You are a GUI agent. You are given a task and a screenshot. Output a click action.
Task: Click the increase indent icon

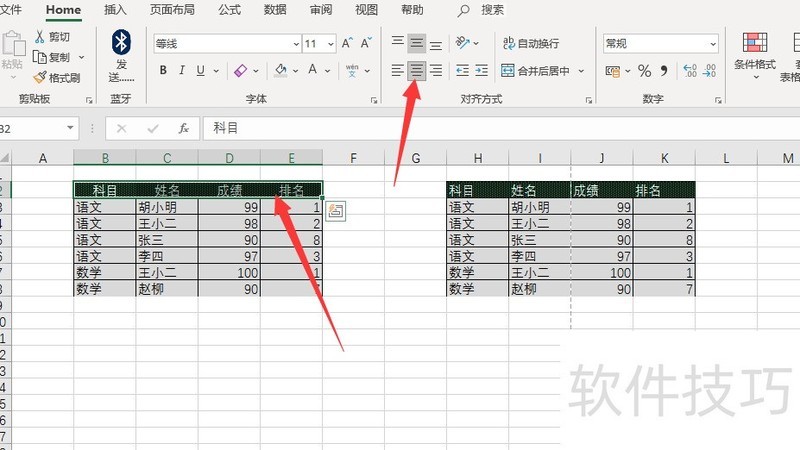click(x=482, y=70)
